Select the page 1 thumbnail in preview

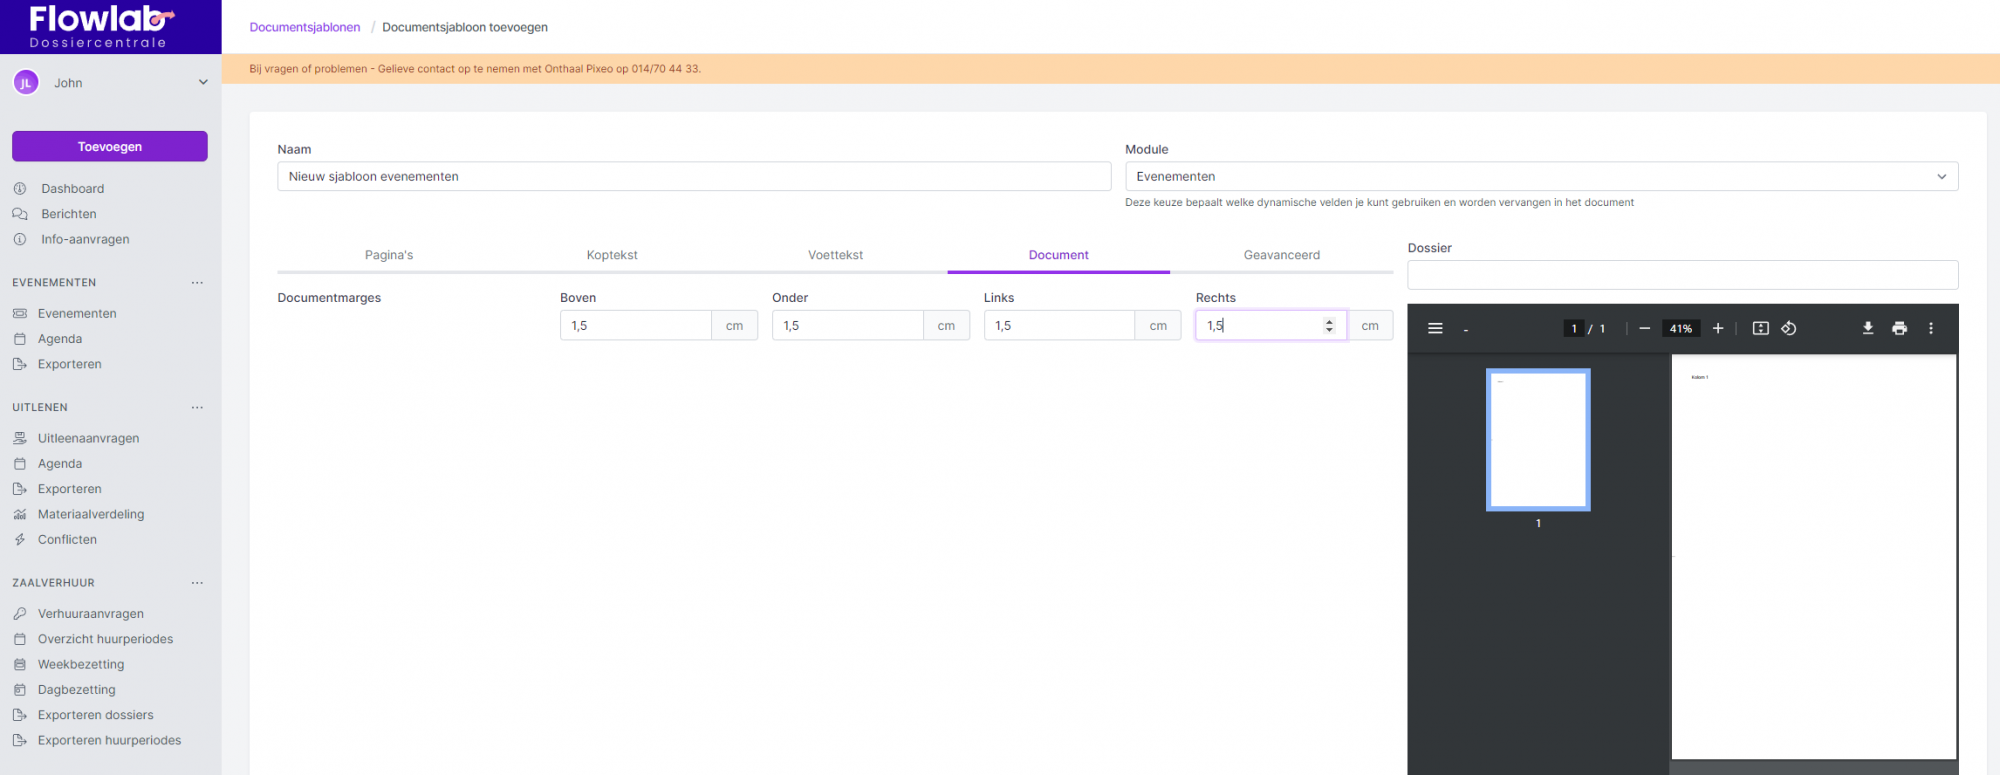(1538, 440)
